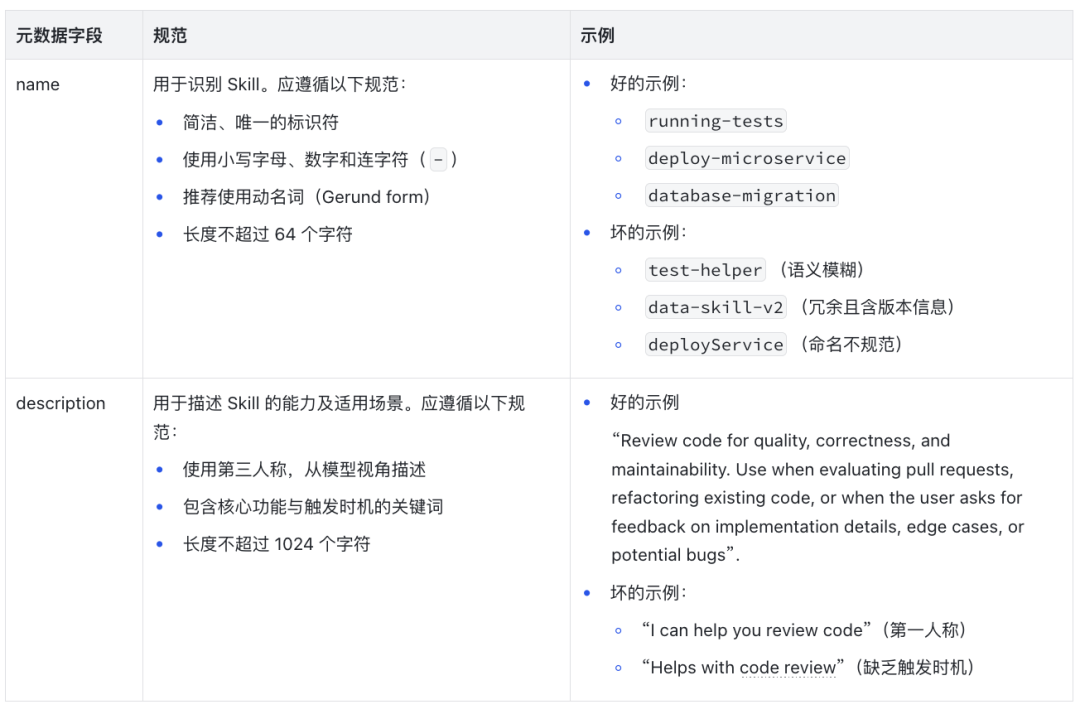Click the 示例 column header

598,36
